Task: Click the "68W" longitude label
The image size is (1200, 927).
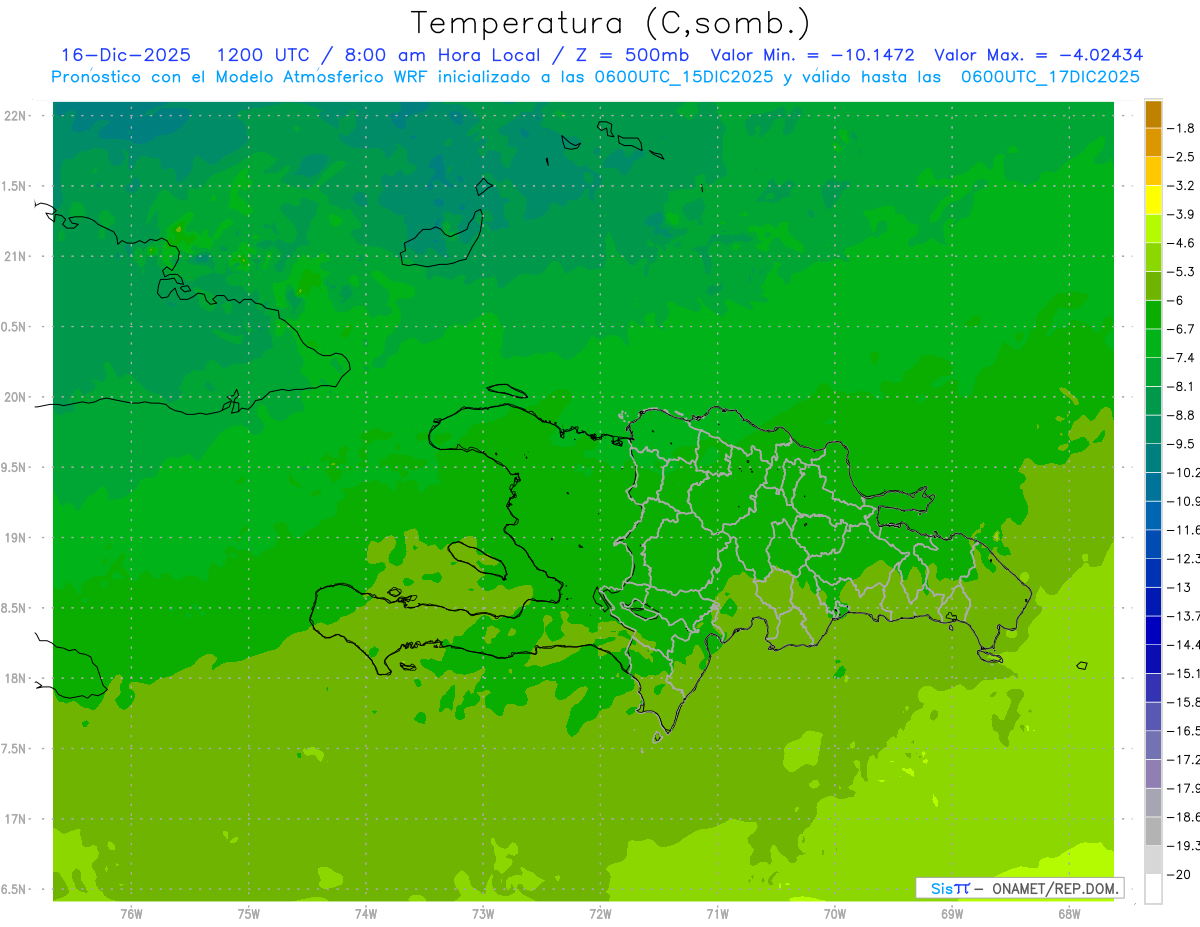Action: 1069,914
